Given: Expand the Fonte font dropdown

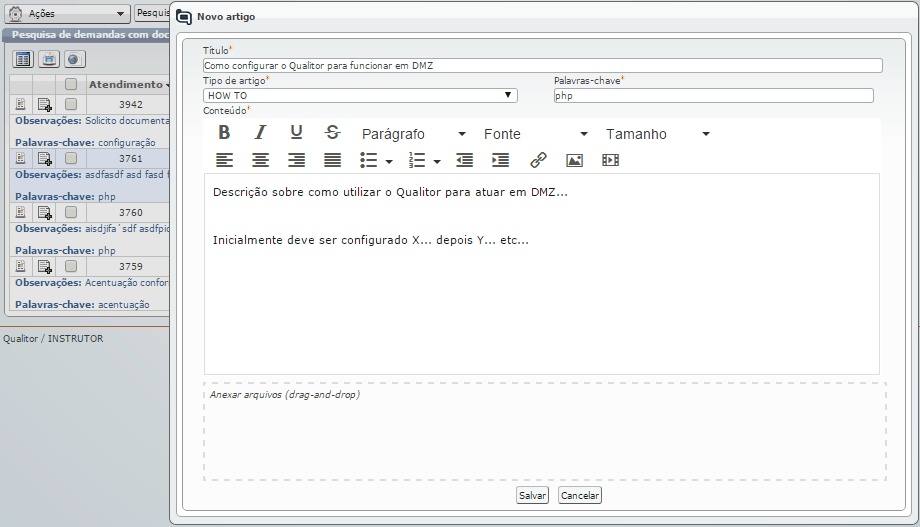Looking at the screenshot, I should 535,134.
